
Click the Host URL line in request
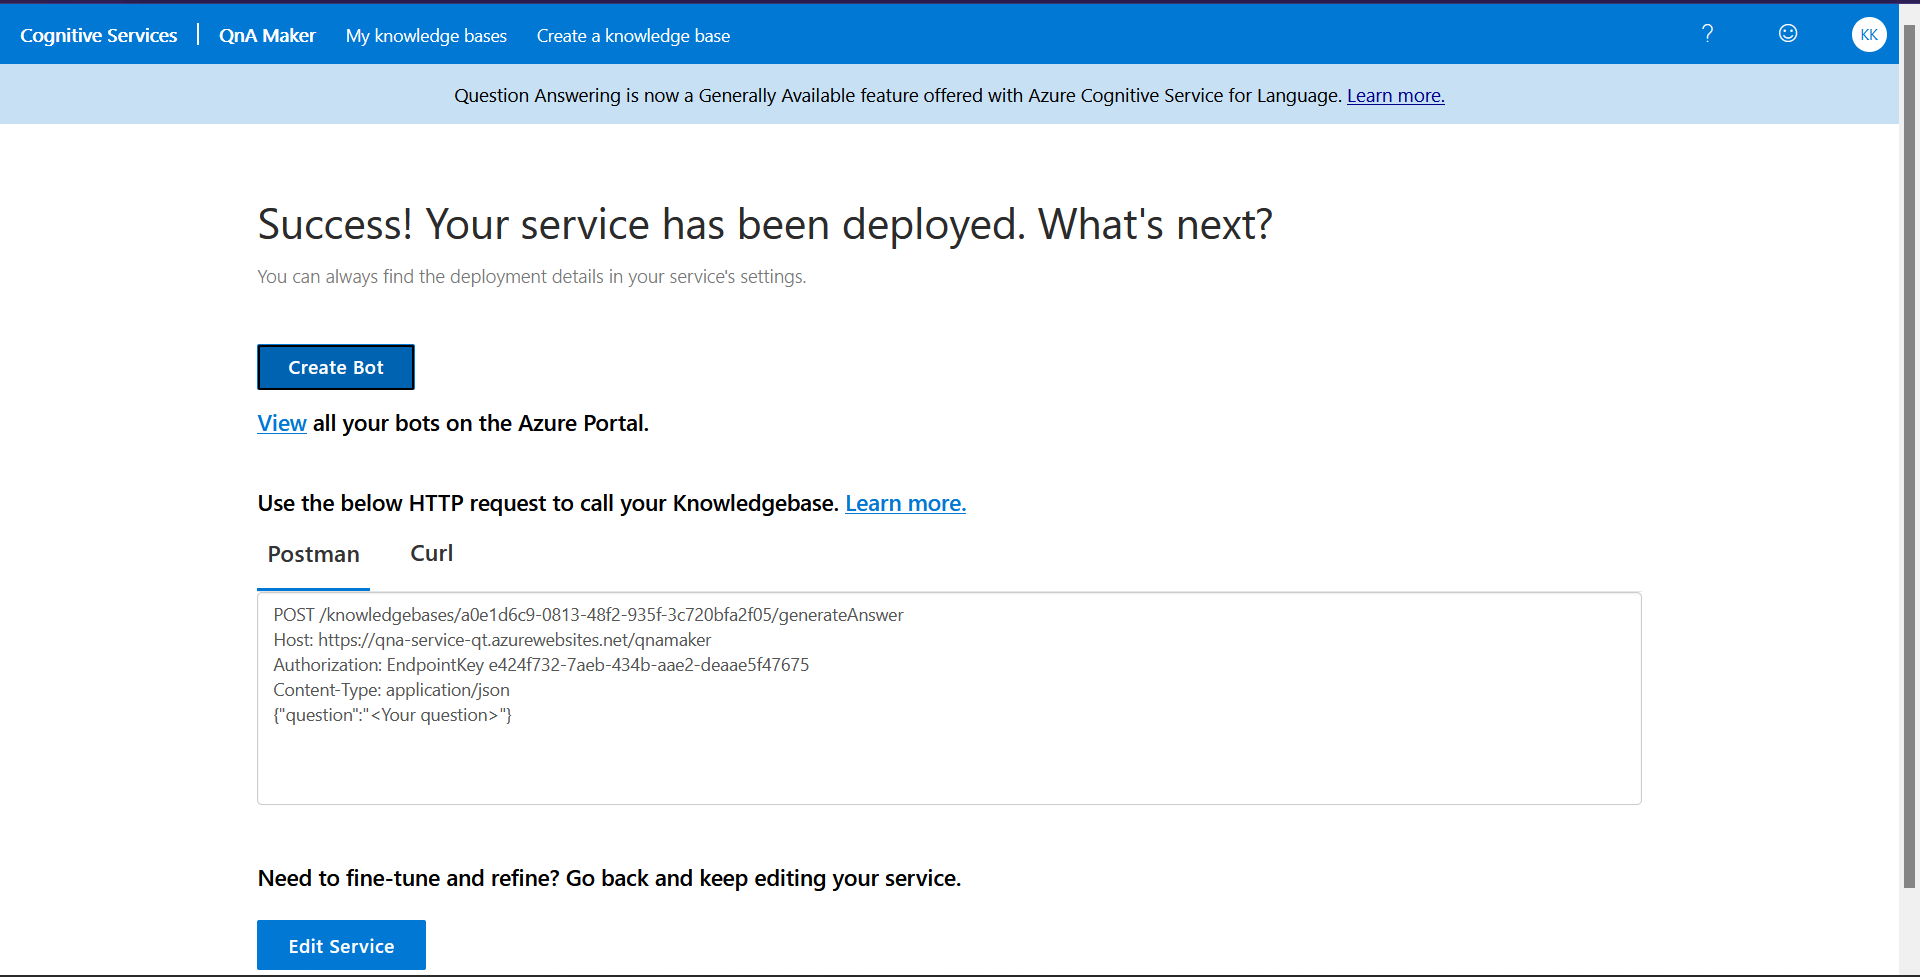492,640
